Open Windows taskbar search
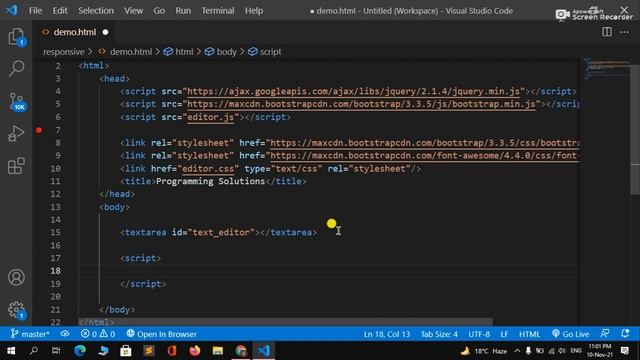The width and height of the screenshot is (640, 360). (x=34, y=351)
